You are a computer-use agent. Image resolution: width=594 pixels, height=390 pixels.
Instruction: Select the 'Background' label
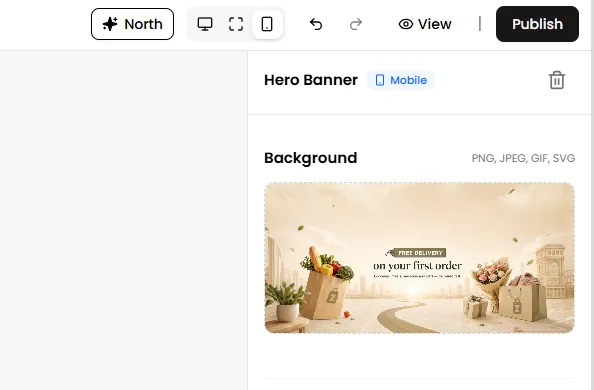[311, 158]
